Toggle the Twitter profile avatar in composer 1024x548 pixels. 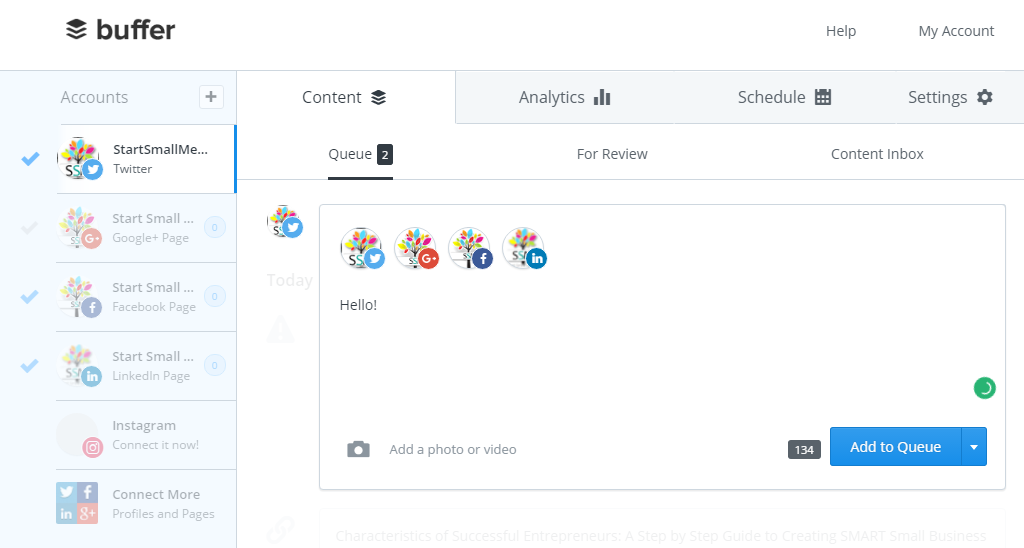(x=362, y=249)
